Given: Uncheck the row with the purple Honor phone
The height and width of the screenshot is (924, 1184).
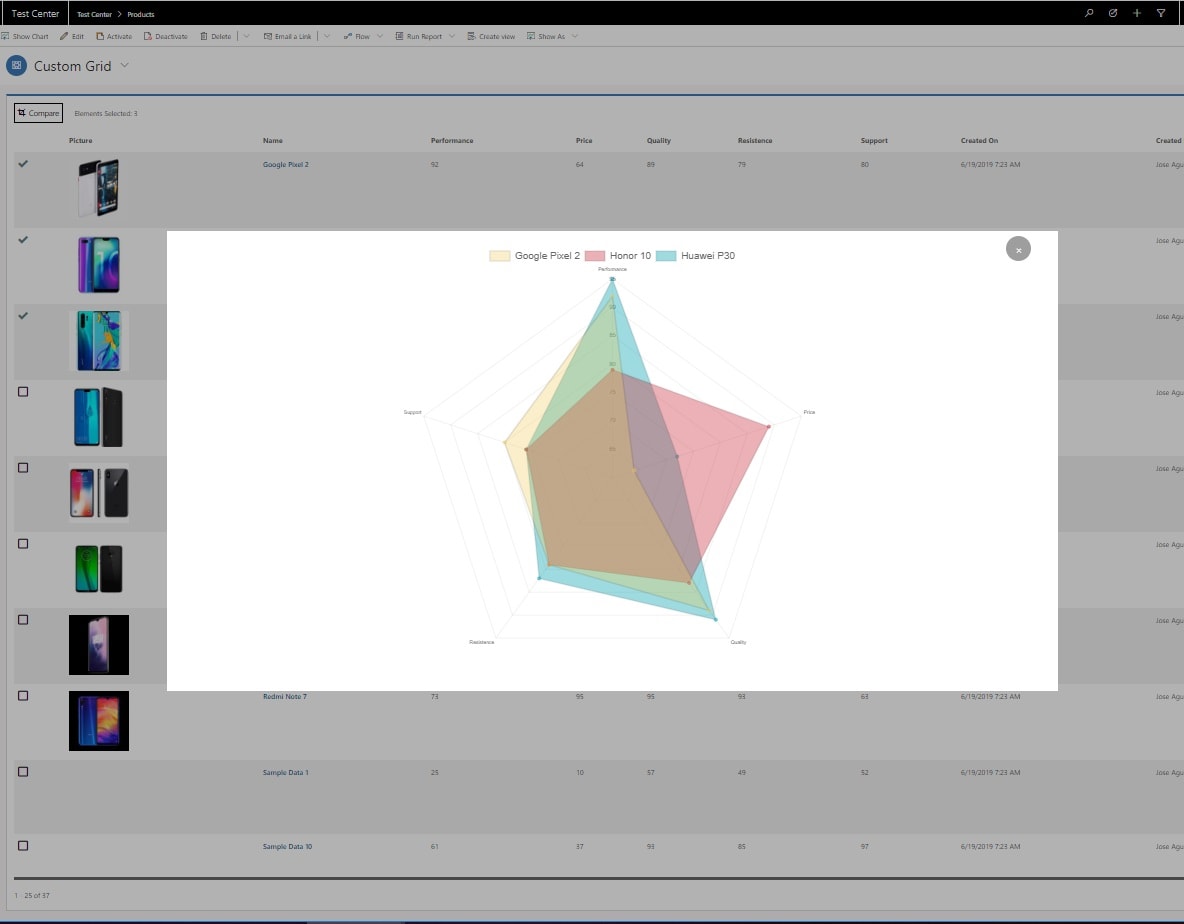Looking at the screenshot, I should tap(23, 240).
